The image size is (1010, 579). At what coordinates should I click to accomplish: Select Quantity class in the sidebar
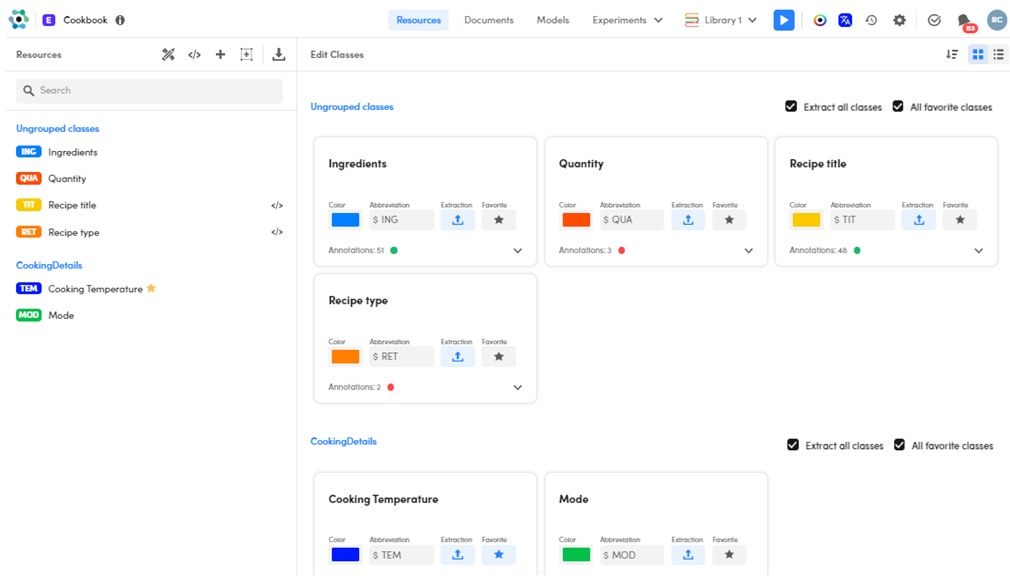pos(67,179)
